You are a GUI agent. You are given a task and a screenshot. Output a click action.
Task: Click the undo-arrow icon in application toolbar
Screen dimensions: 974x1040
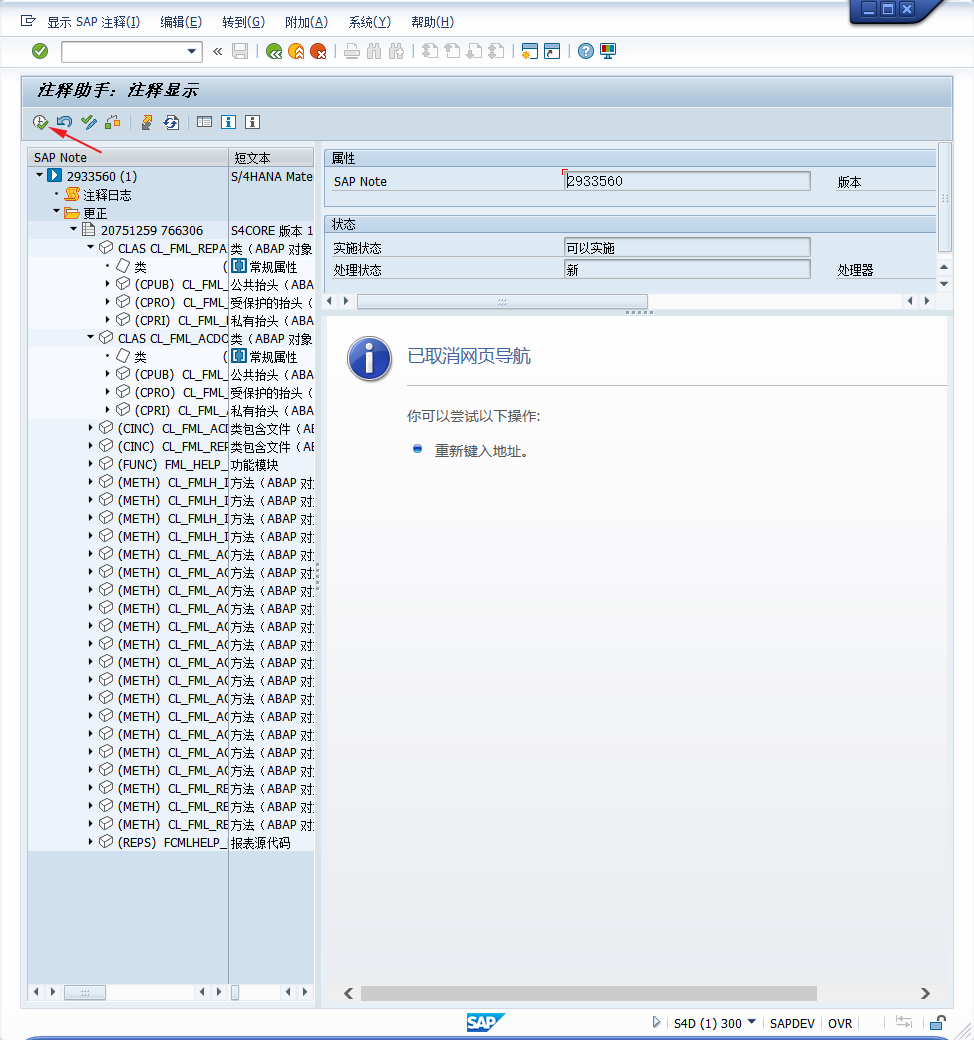64,122
